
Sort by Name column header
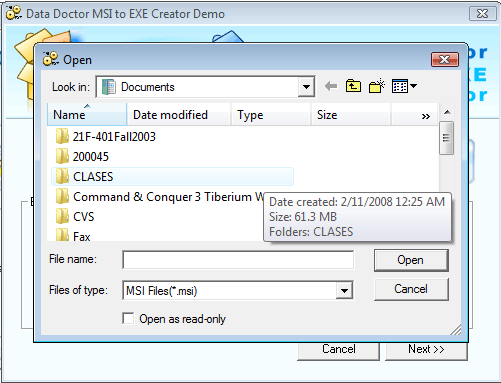point(87,115)
